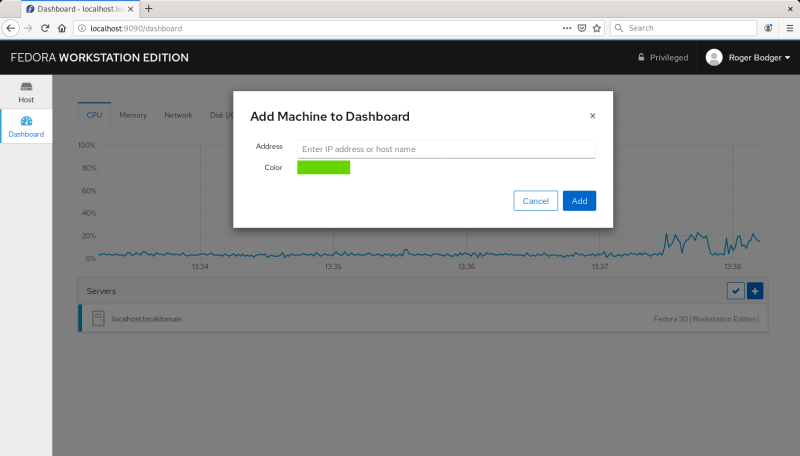The image size is (800, 456).
Task: Show site information icon in address bar
Action: coord(82,28)
